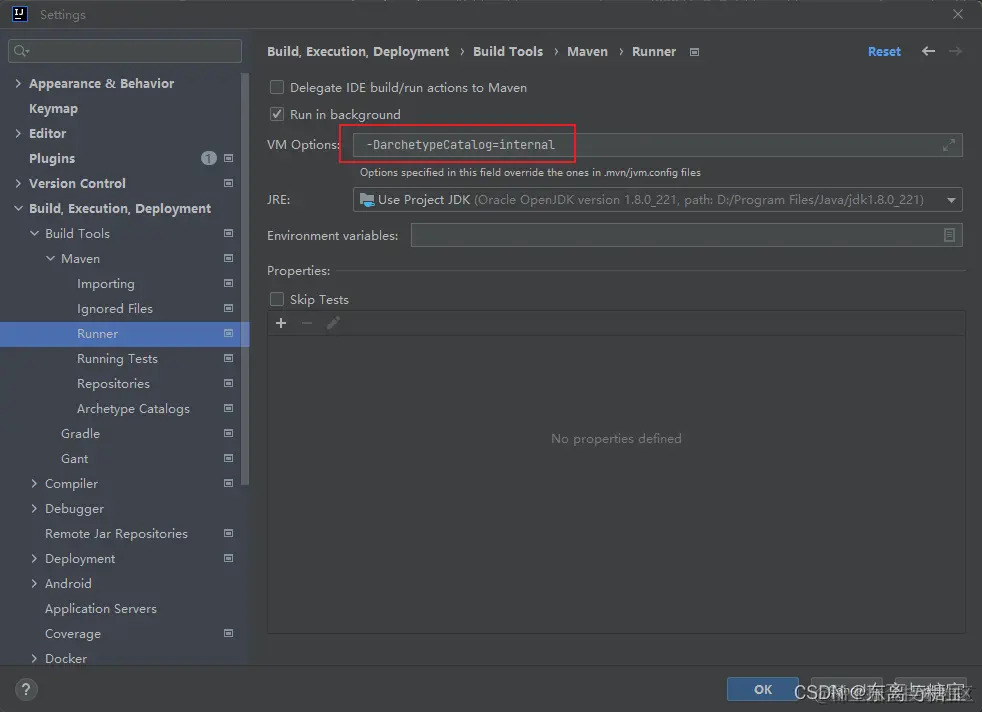Click the Environment variables input field

pos(686,235)
